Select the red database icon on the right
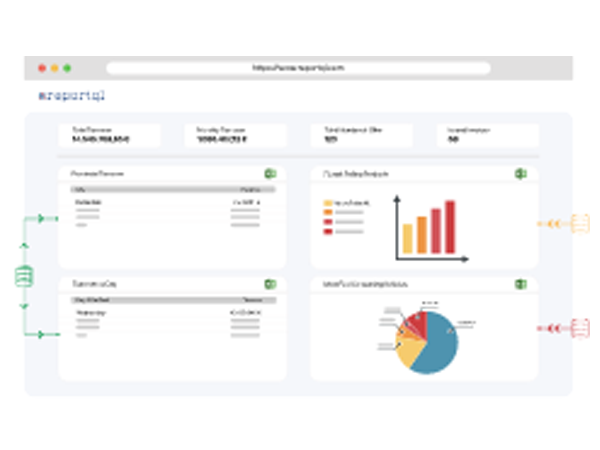 (578, 328)
